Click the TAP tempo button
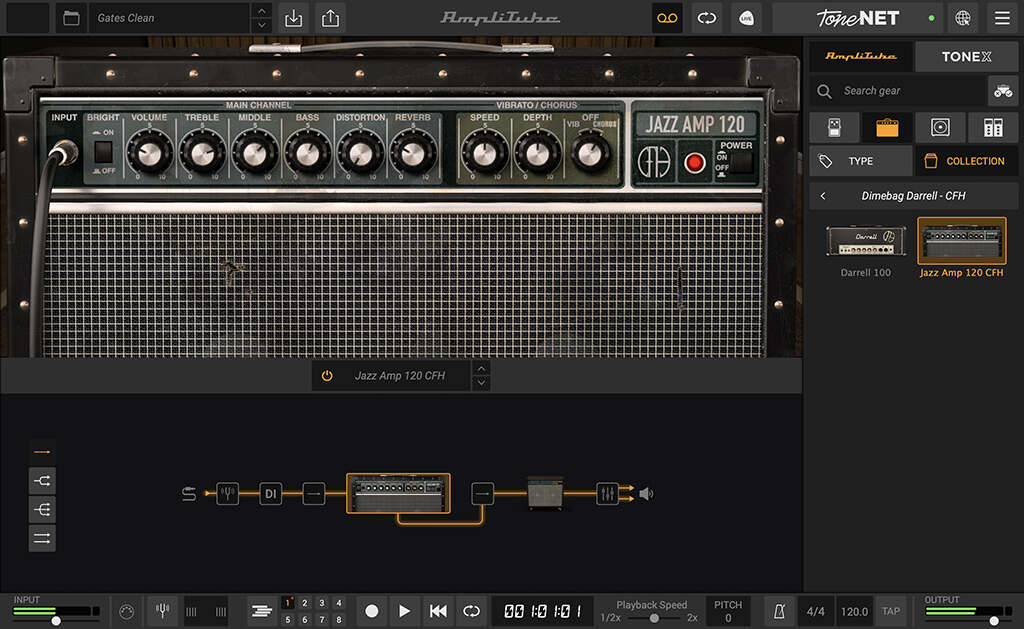The width and height of the screenshot is (1024, 629). (890, 611)
